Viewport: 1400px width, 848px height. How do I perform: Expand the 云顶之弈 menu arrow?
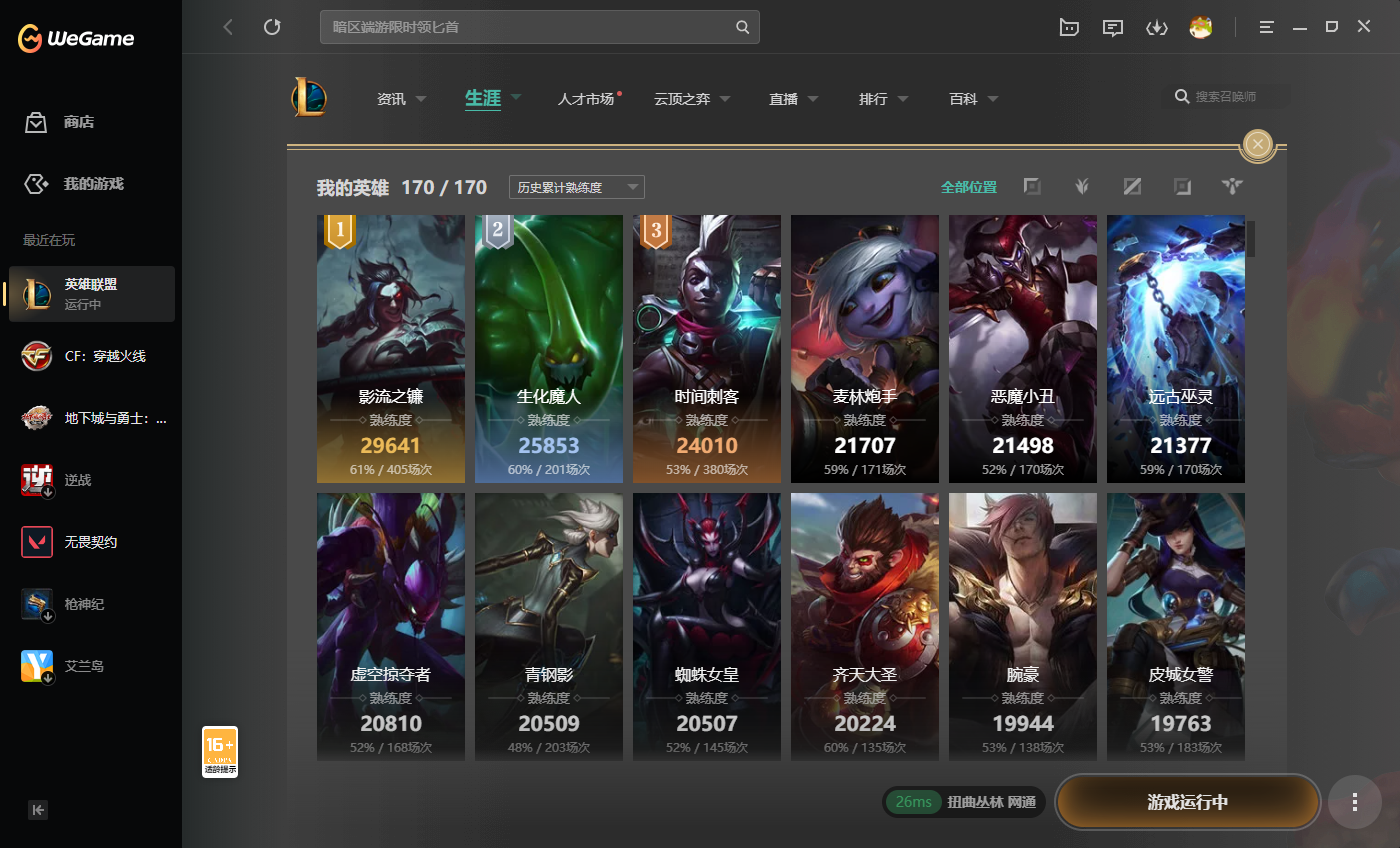pos(725,99)
